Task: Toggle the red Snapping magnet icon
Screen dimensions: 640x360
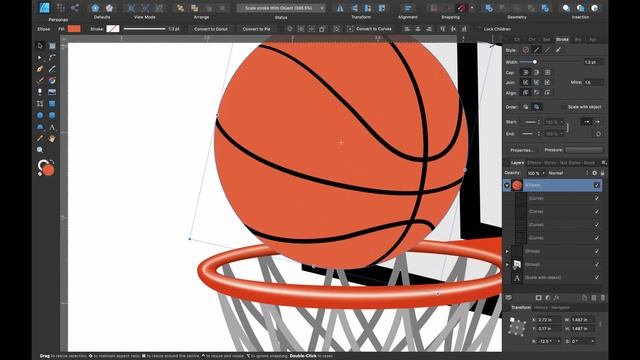Action: click(462, 8)
